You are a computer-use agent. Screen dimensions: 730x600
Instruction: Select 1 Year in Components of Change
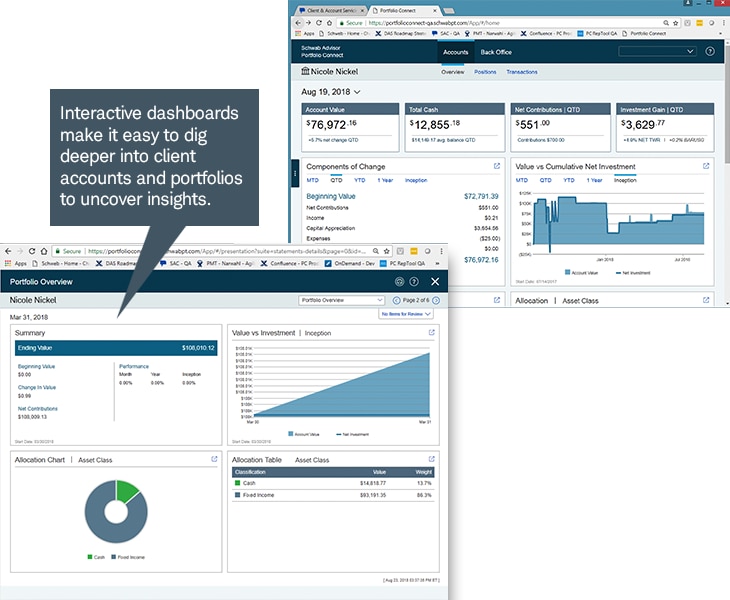click(x=385, y=180)
